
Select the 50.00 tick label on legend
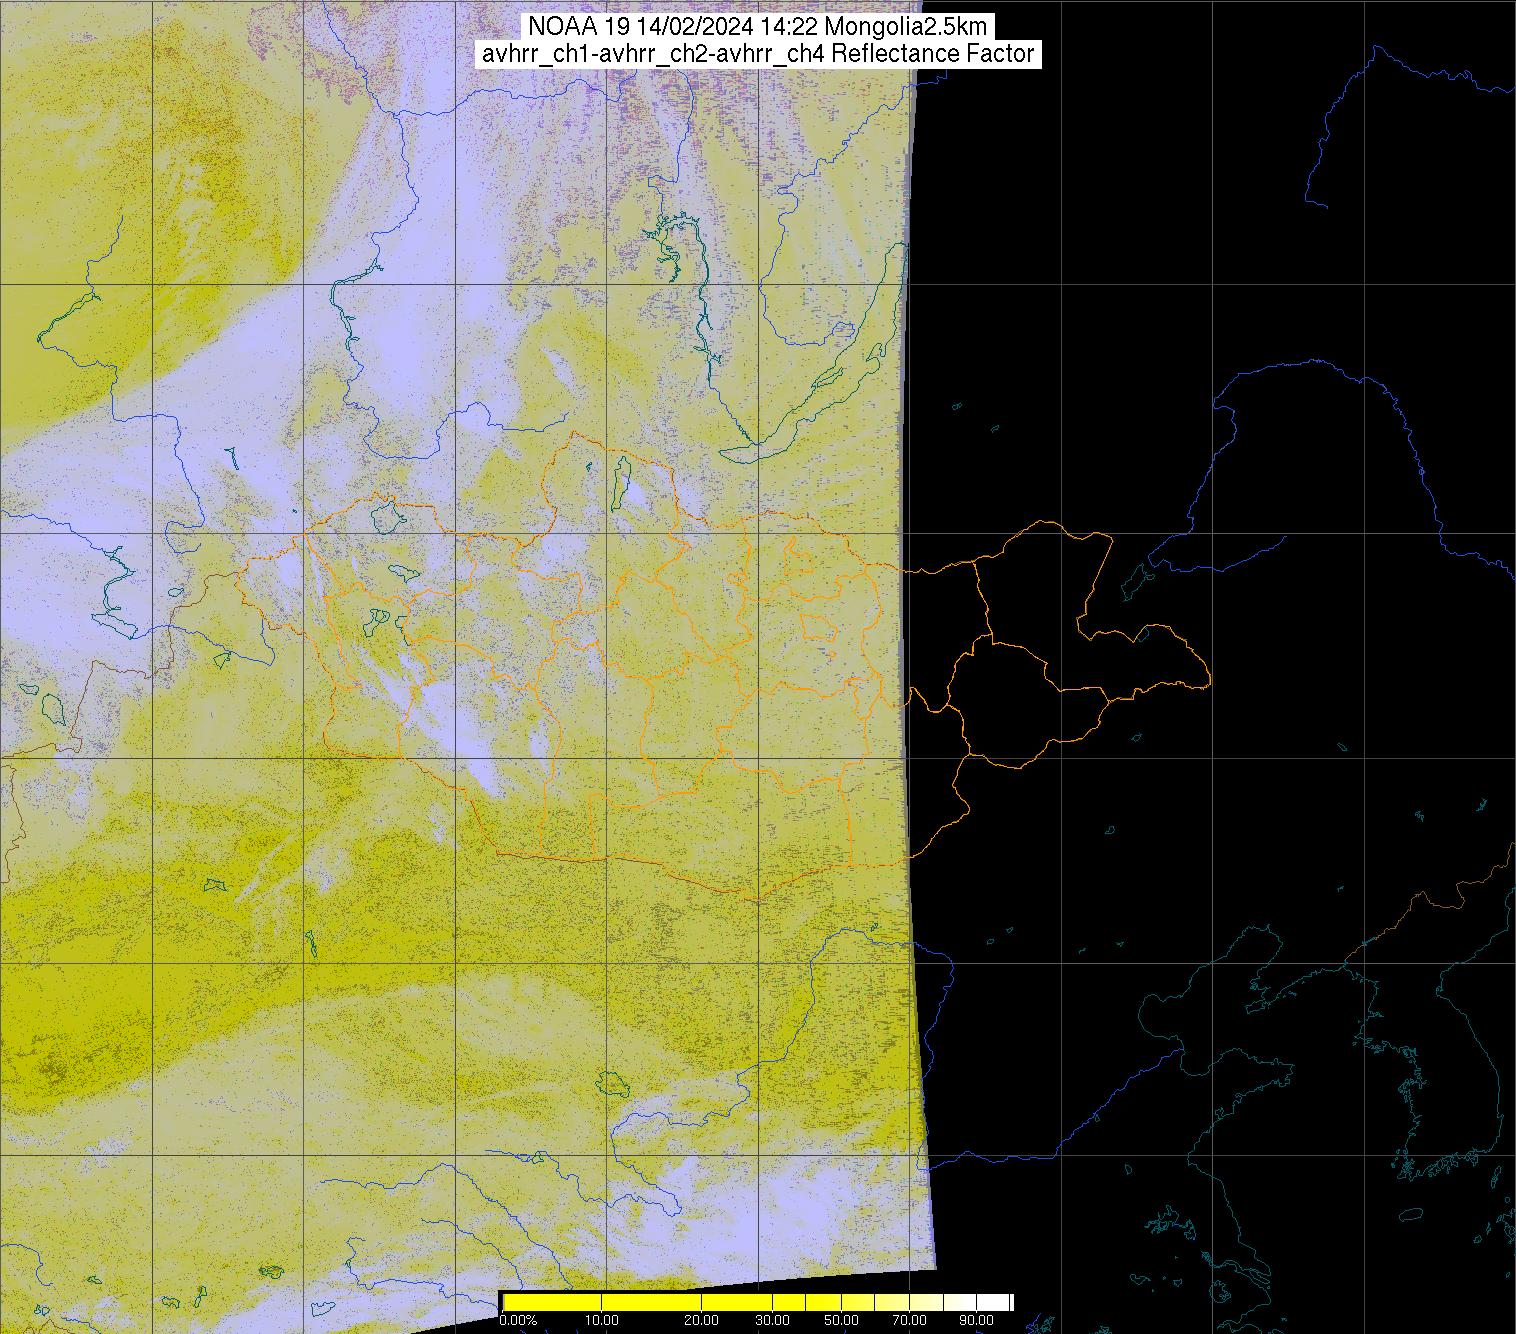coord(839,1321)
